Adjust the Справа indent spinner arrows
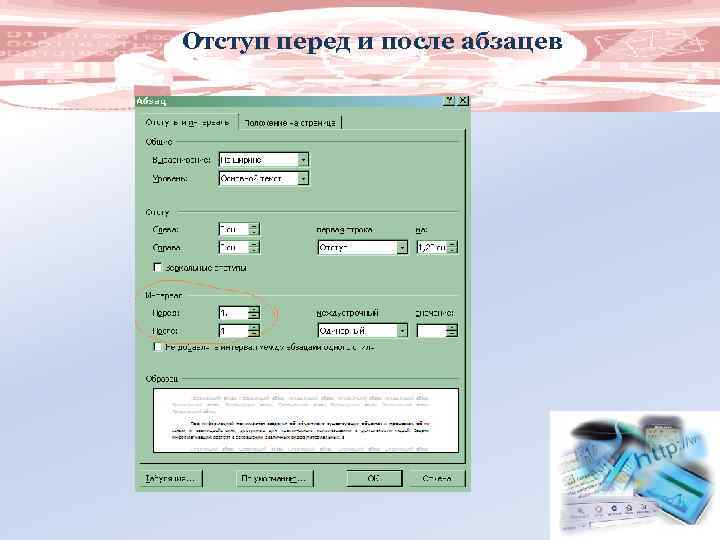The width and height of the screenshot is (720, 540). (254, 248)
